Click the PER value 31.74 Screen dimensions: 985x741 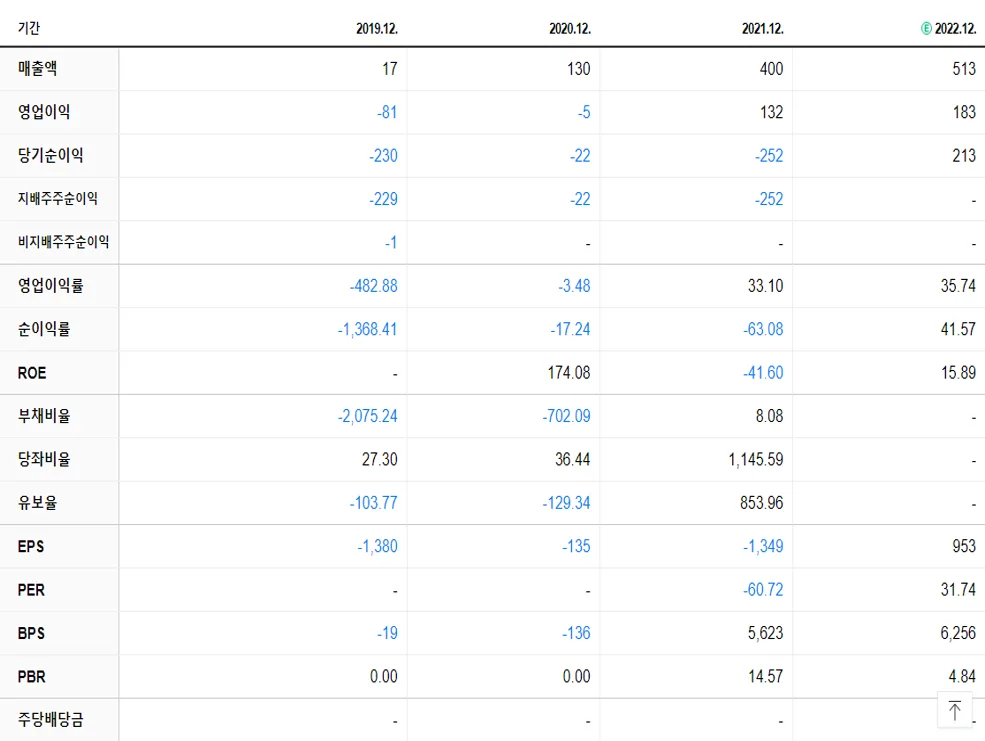[958, 590]
